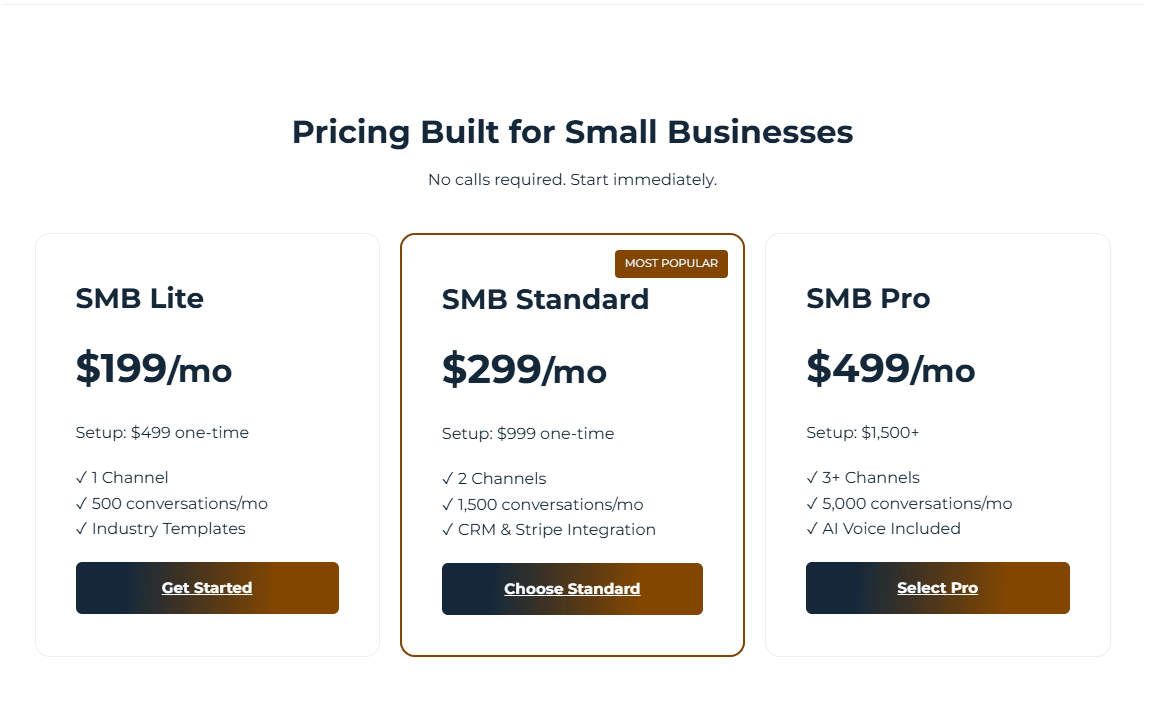The width and height of the screenshot is (1153, 728).
Task: Click the checkmark next to 1 Channel
Action: click(x=82, y=478)
